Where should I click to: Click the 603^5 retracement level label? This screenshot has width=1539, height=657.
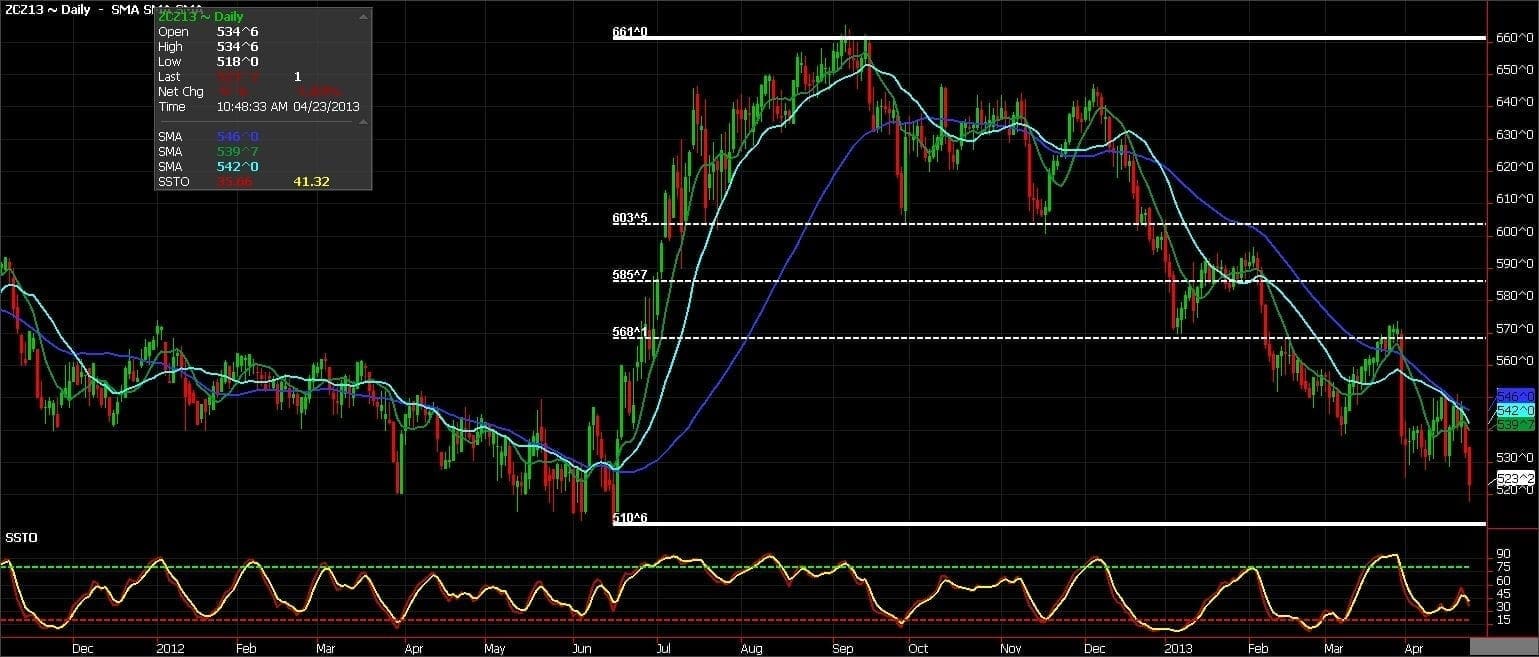point(630,217)
